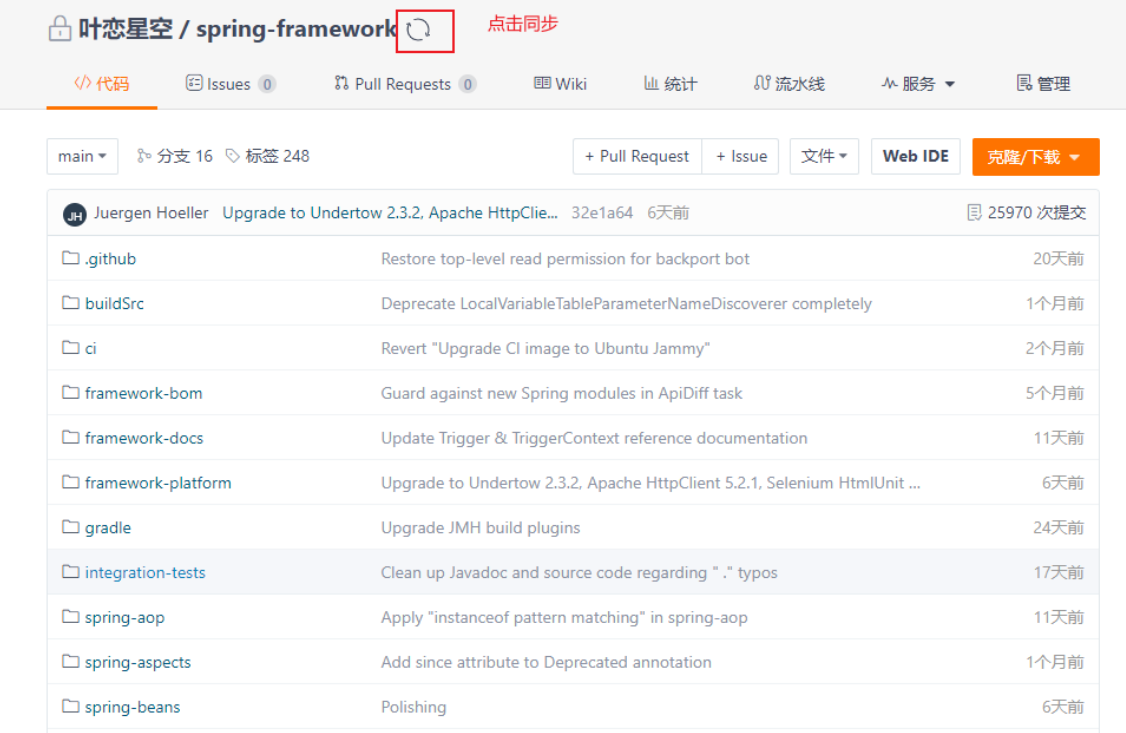Open the 流水线 pipeline tab
Image resolution: width=1126 pixels, height=733 pixels.
789,84
